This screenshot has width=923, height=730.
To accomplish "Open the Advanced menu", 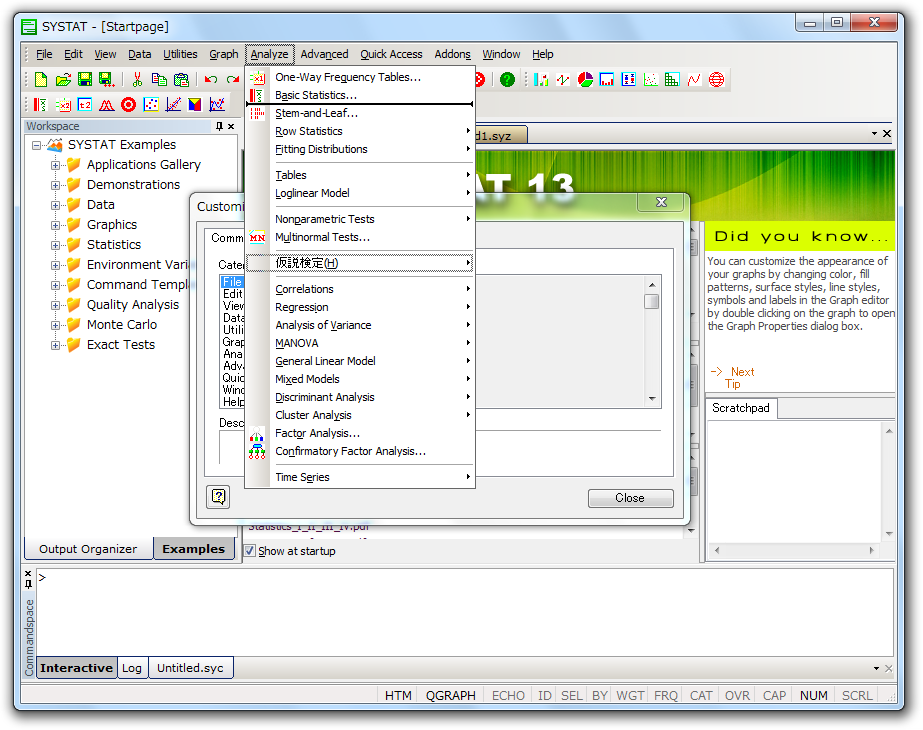I will (x=324, y=54).
